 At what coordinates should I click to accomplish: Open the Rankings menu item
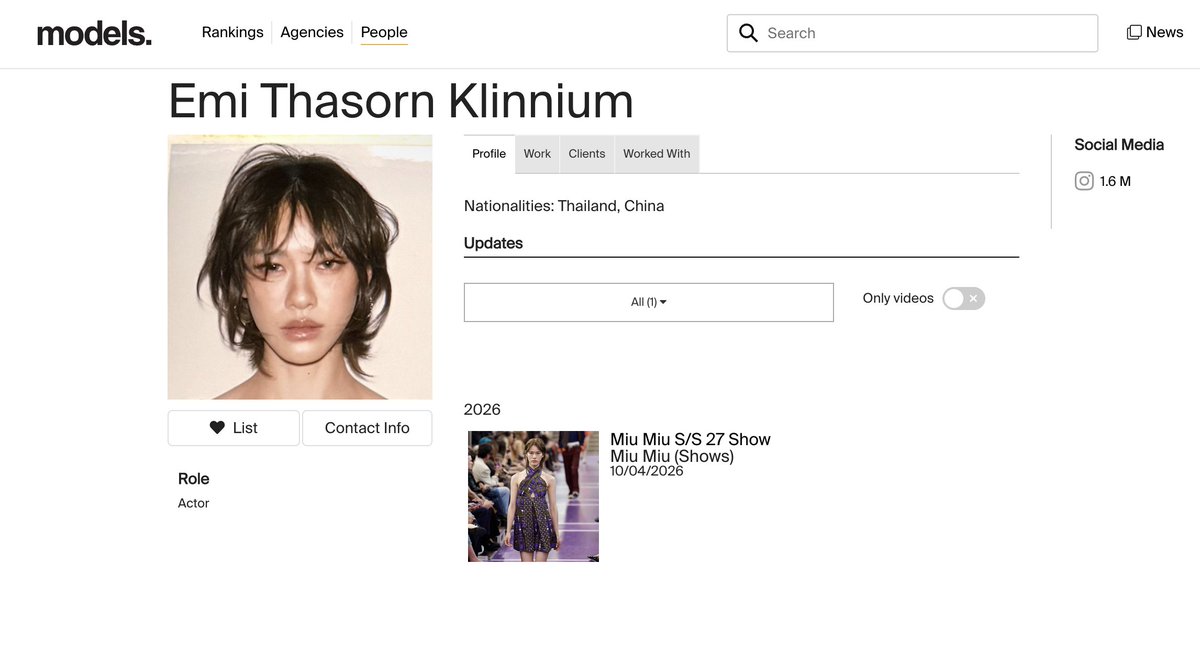(233, 32)
